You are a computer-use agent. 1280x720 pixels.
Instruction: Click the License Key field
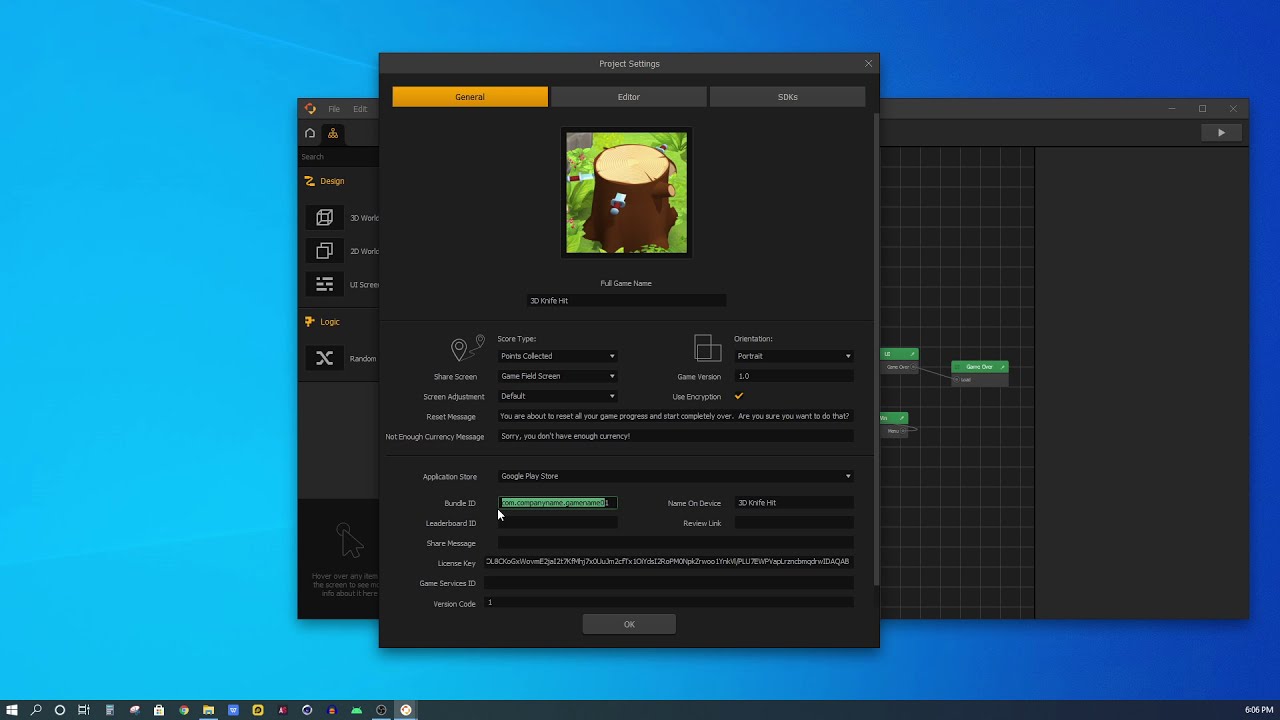click(669, 562)
